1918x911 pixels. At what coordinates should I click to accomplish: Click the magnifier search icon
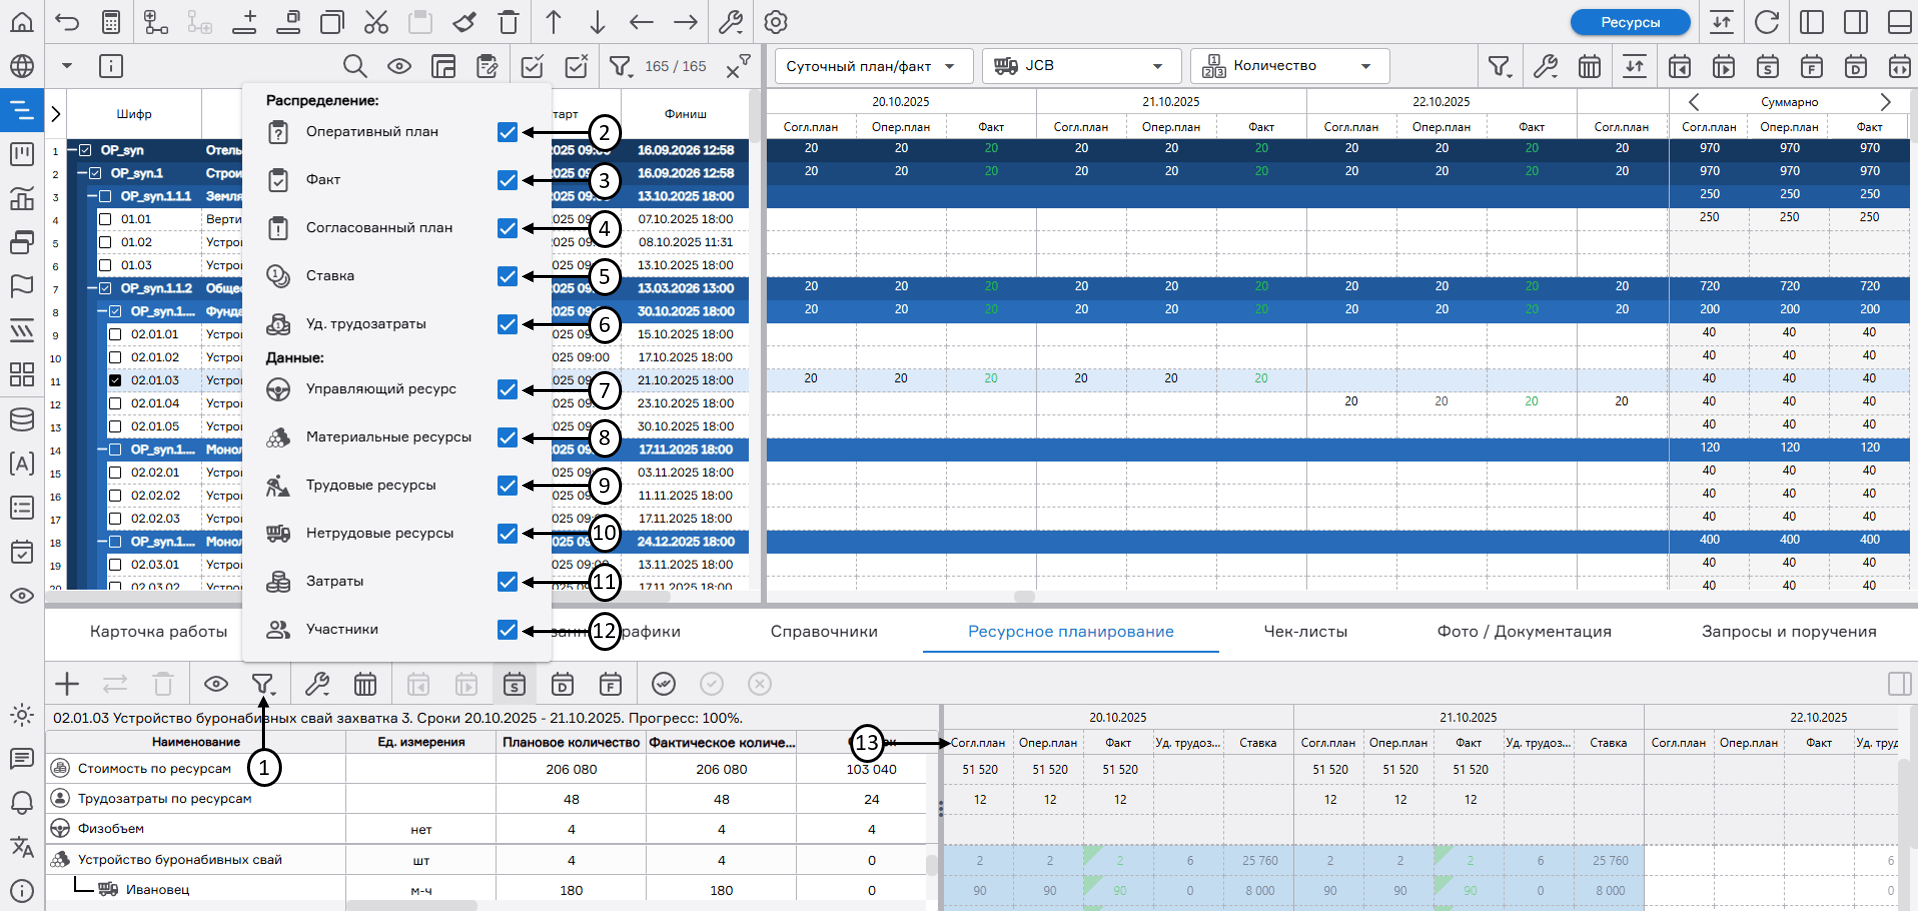coord(354,66)
